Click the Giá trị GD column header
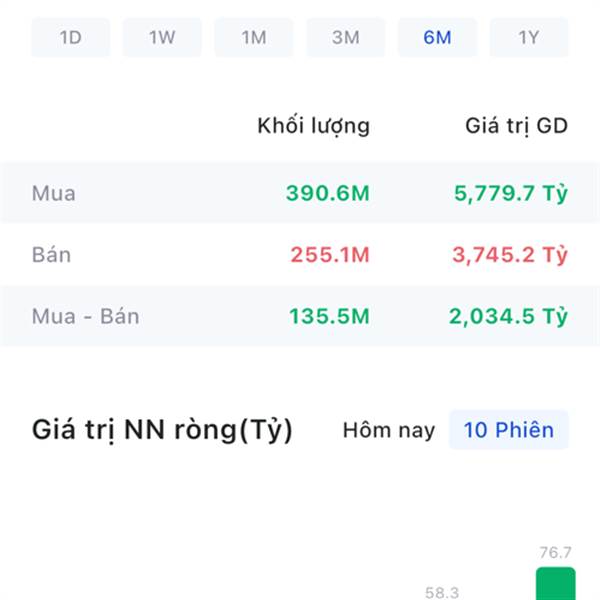This screenshot has height=600, width=600. click(516, 126)
